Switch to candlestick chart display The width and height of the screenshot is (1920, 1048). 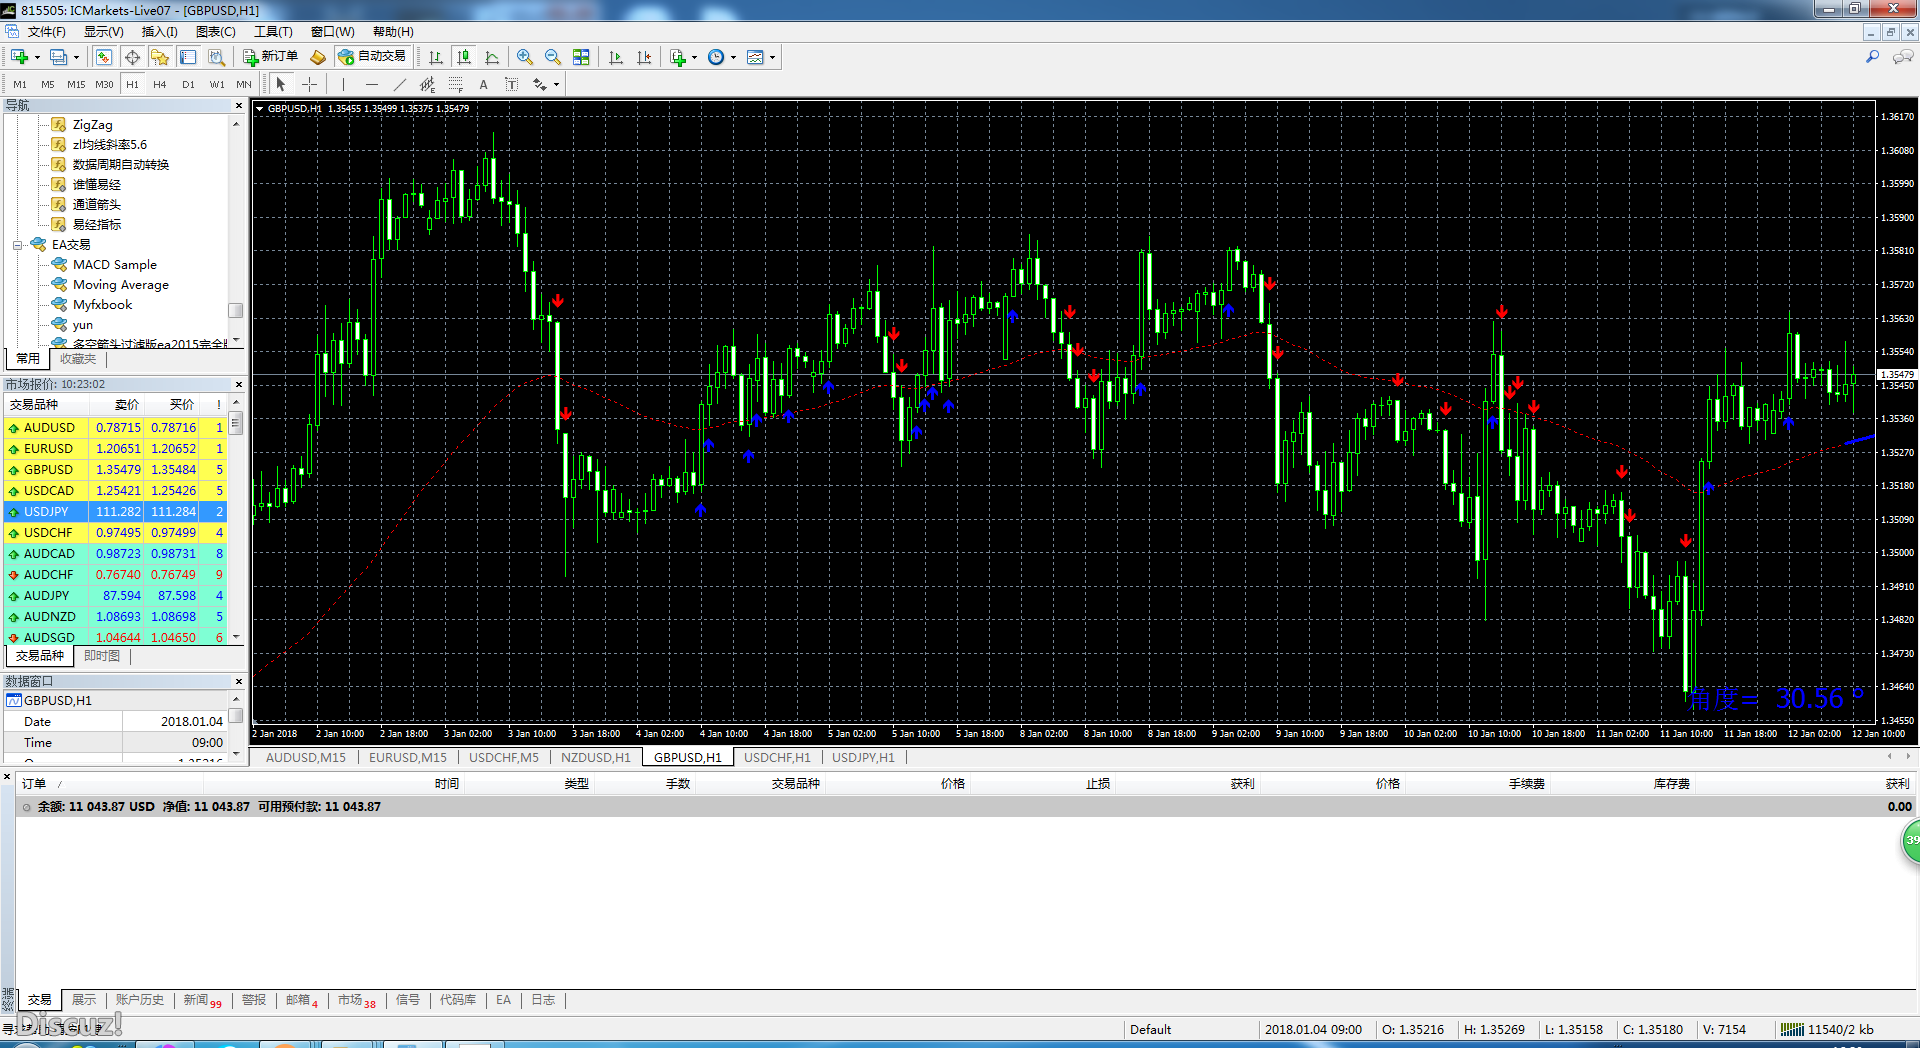click(464, 57)
